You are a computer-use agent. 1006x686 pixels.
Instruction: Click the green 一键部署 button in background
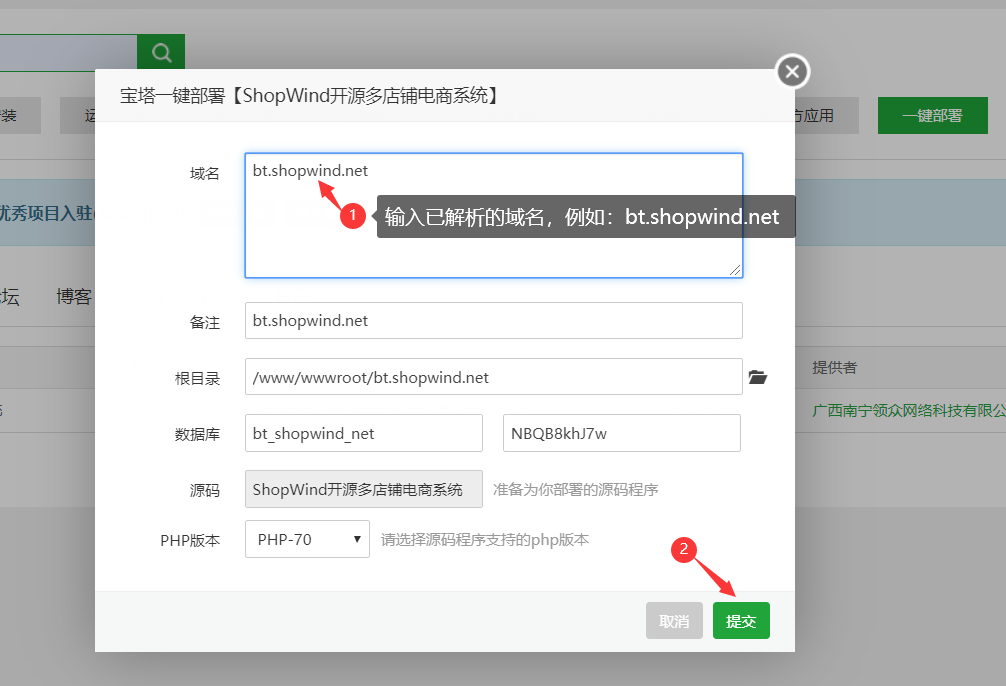[933, 116]
